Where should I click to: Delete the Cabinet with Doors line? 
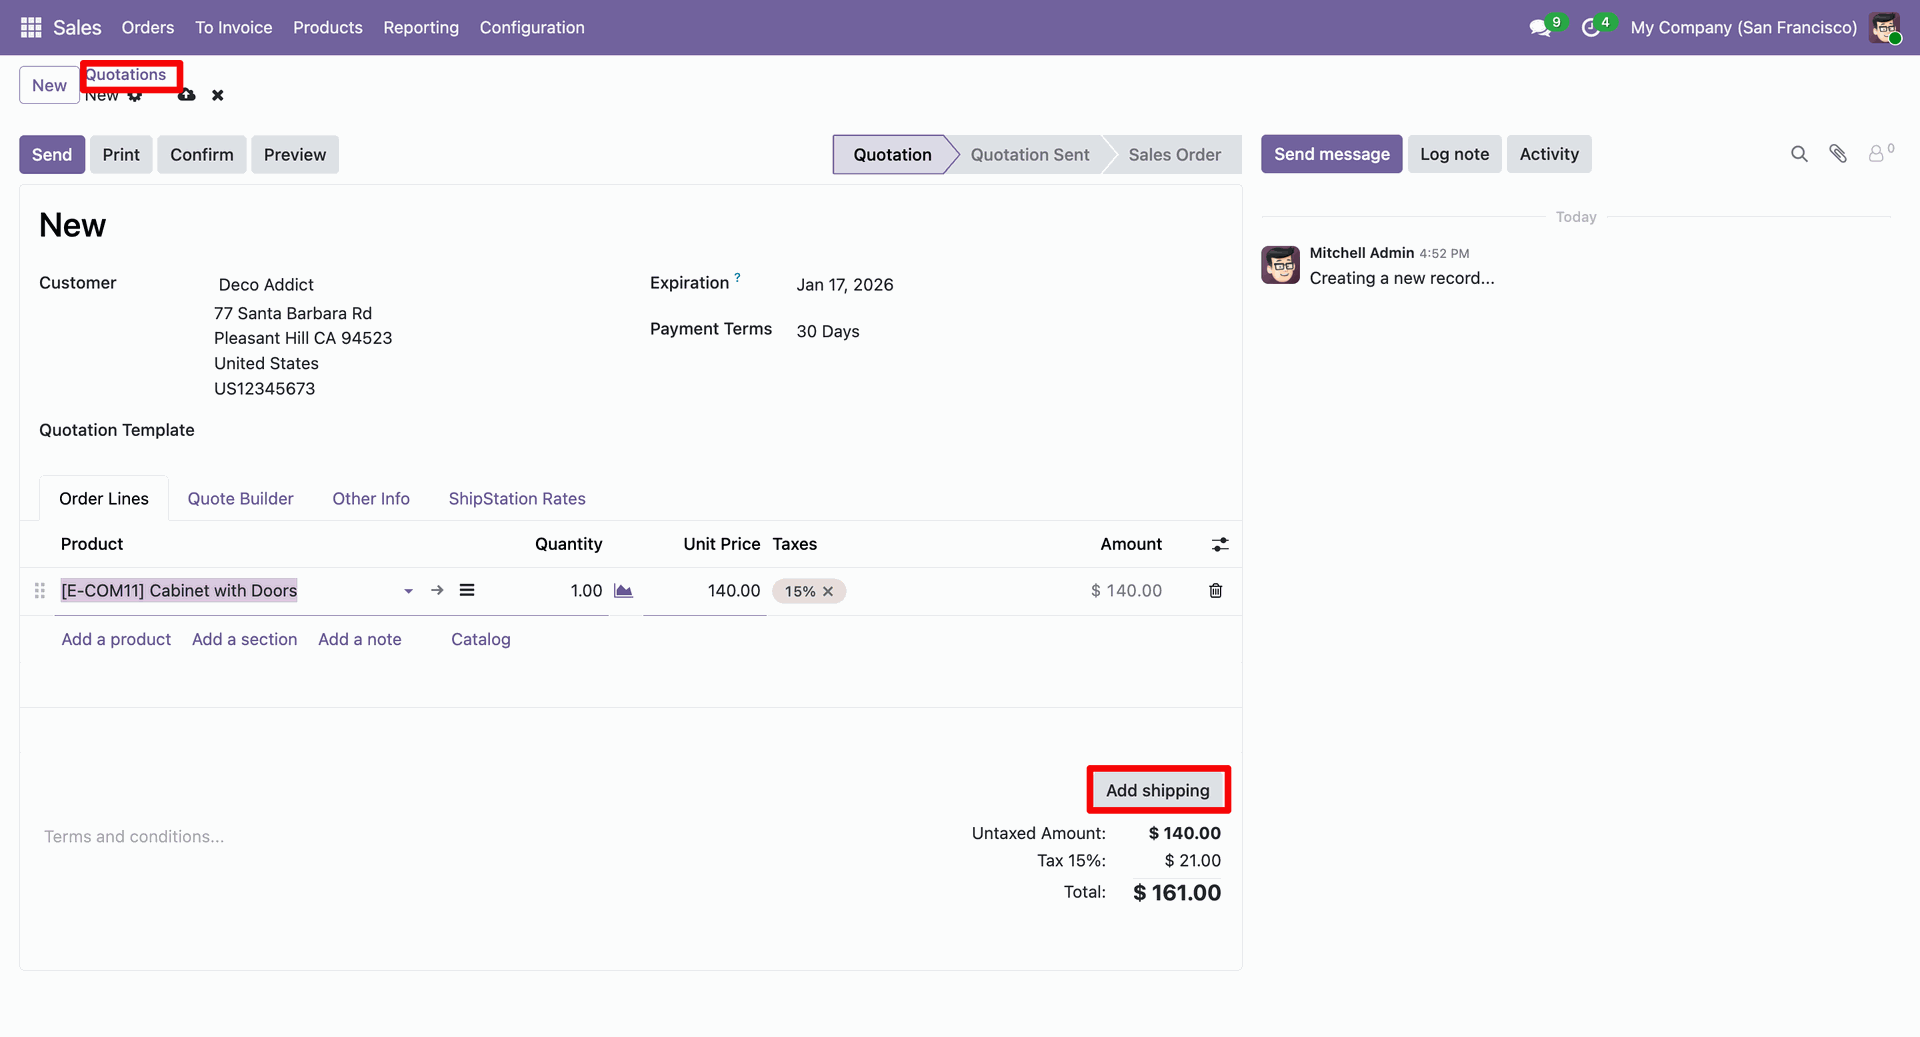[1215, 591]
